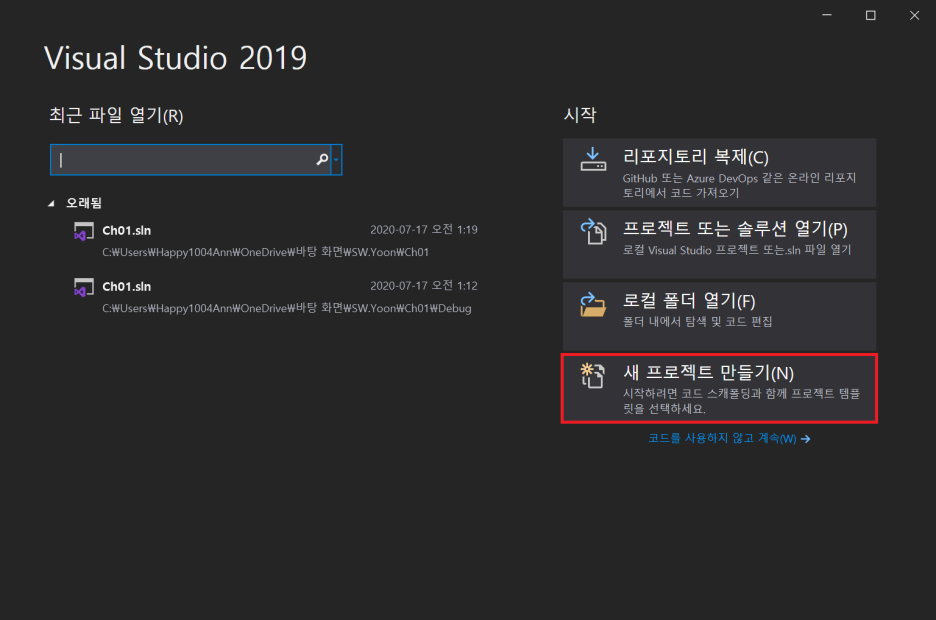The width and height of the screenshot is (936, 620).
Task: Click the create new project icon
Action: (593, 375)
